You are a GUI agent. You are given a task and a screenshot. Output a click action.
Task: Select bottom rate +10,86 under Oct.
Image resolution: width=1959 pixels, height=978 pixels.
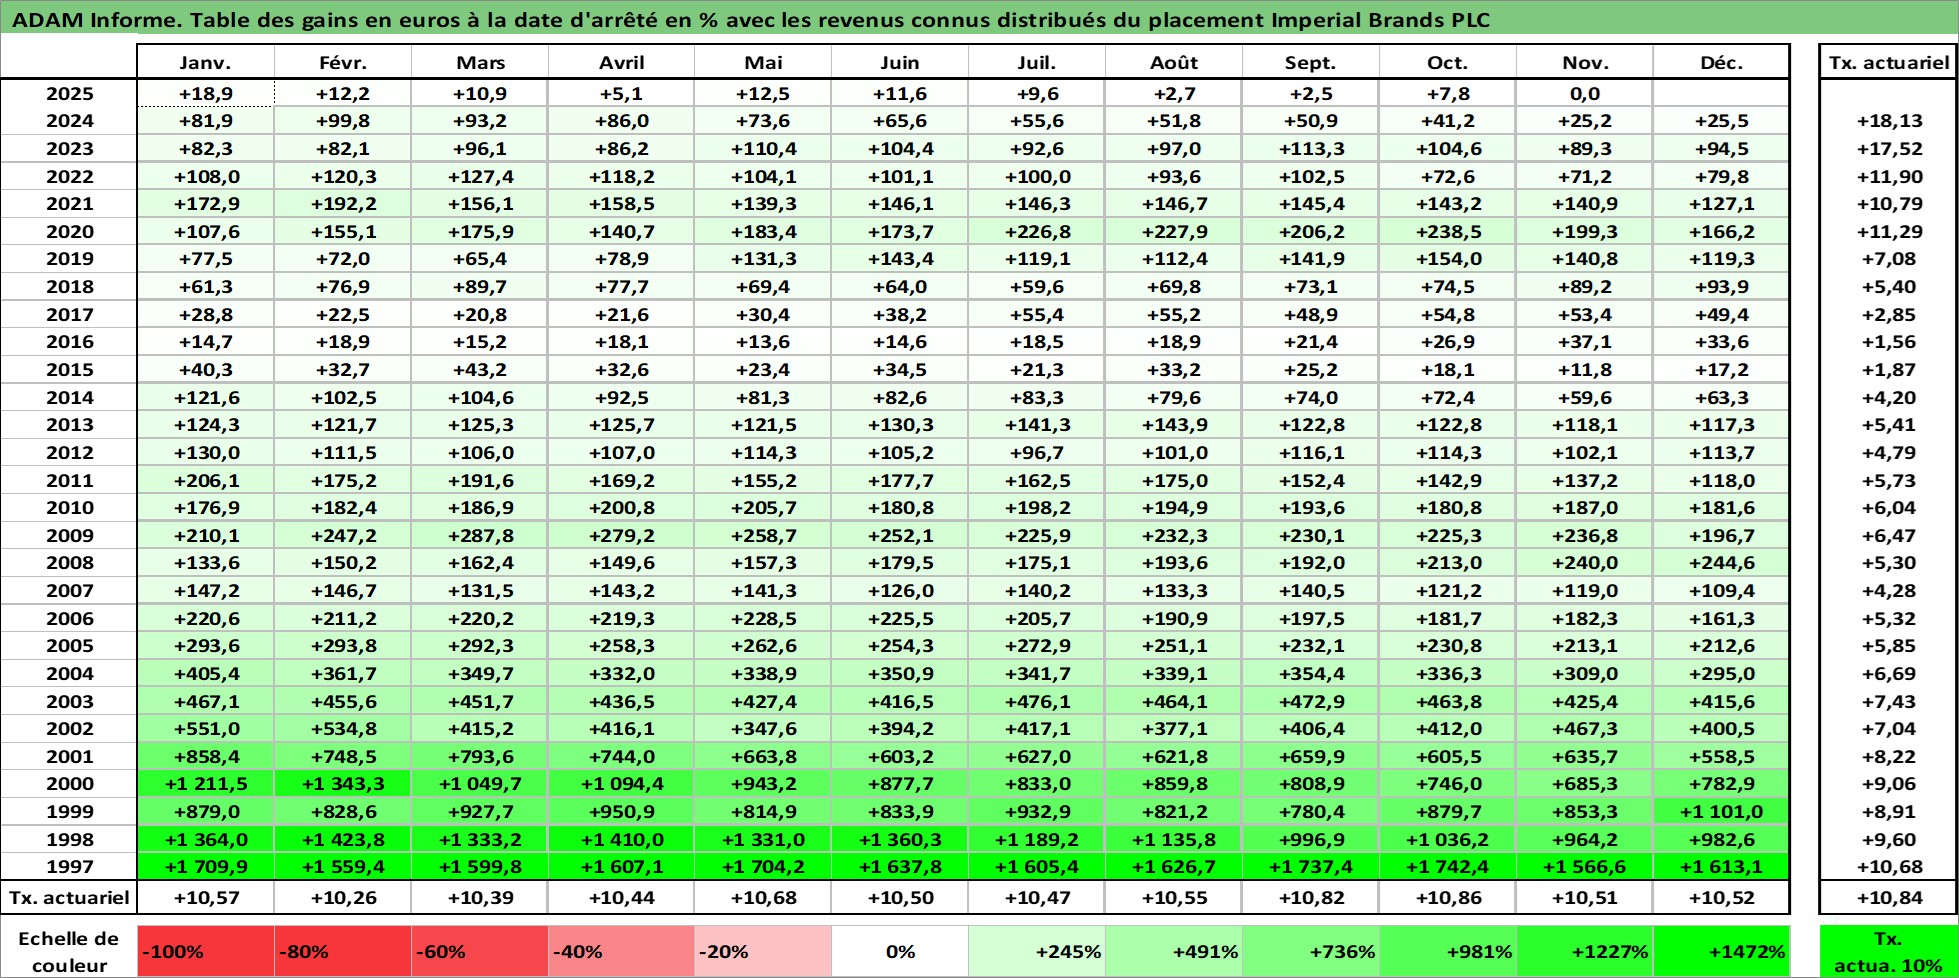click(1448, 898)
